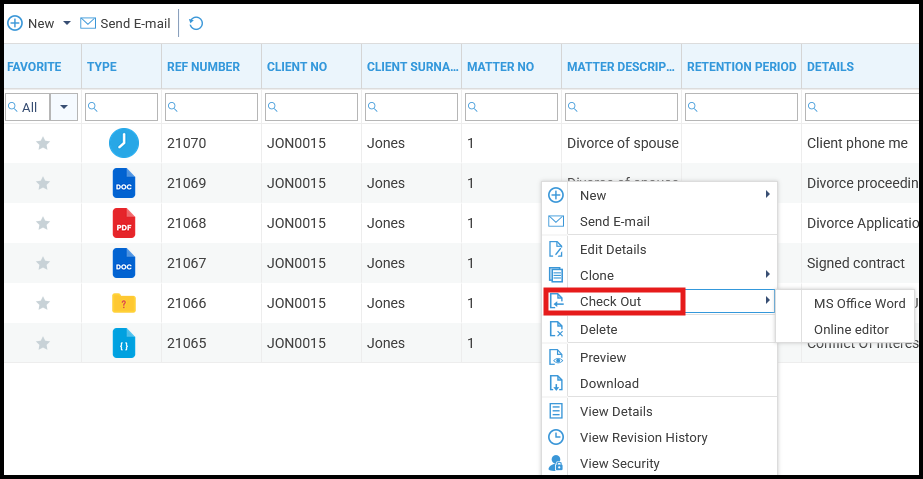Click the yellow folder icon for 21066
This screenshot has width=923, height=479.
click(123, 303)
